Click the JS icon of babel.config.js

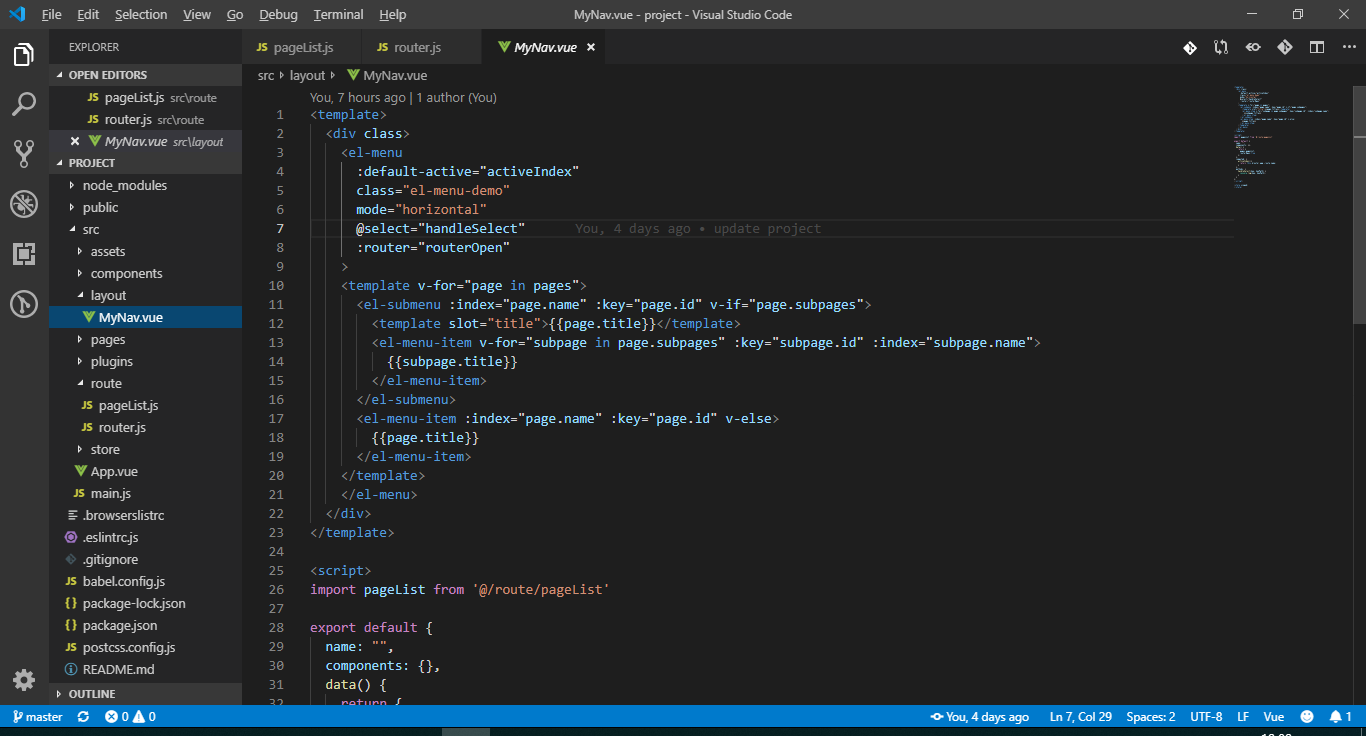[x=71, y=581]
